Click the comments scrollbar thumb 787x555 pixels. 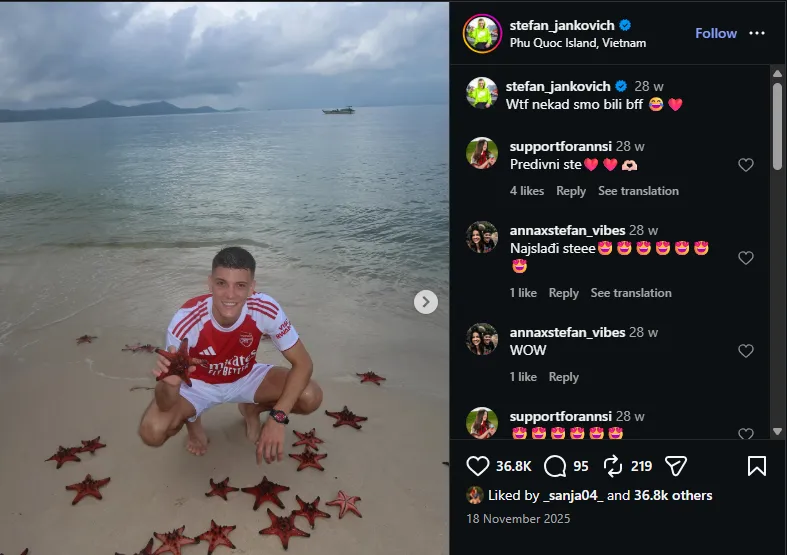pos(777,126)
